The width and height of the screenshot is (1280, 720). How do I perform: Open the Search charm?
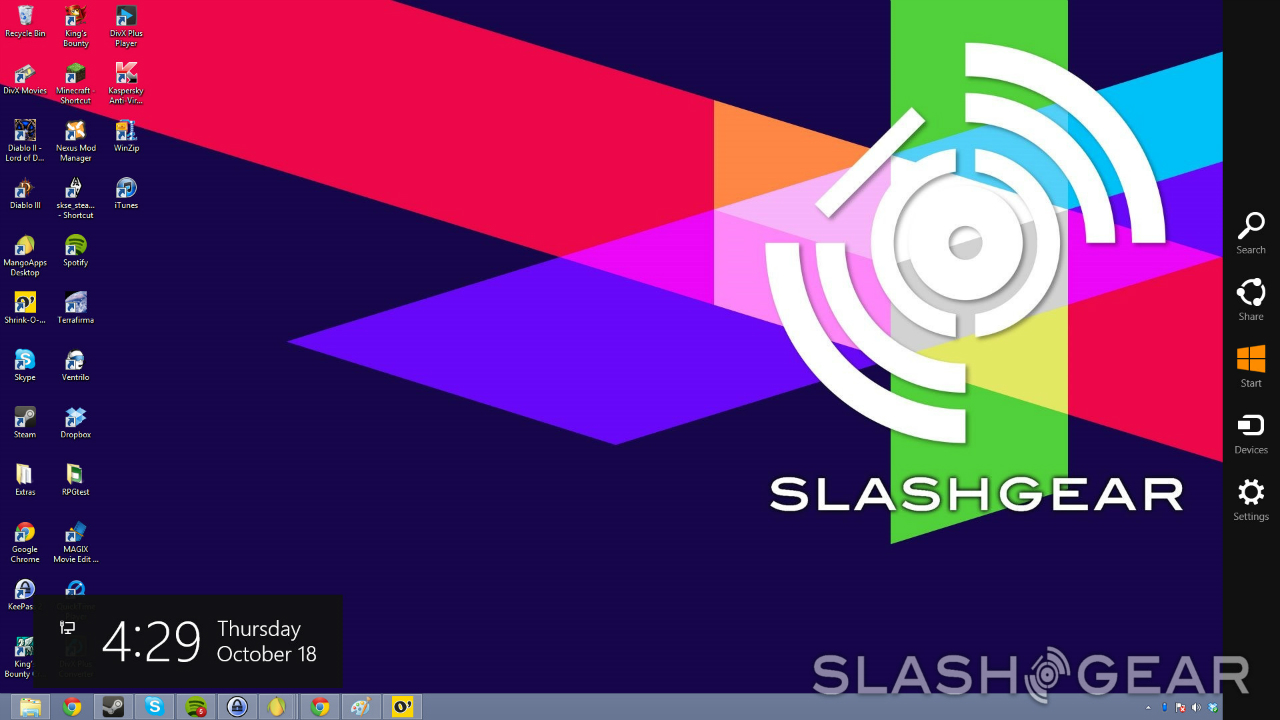click(x=1251, y=233)
